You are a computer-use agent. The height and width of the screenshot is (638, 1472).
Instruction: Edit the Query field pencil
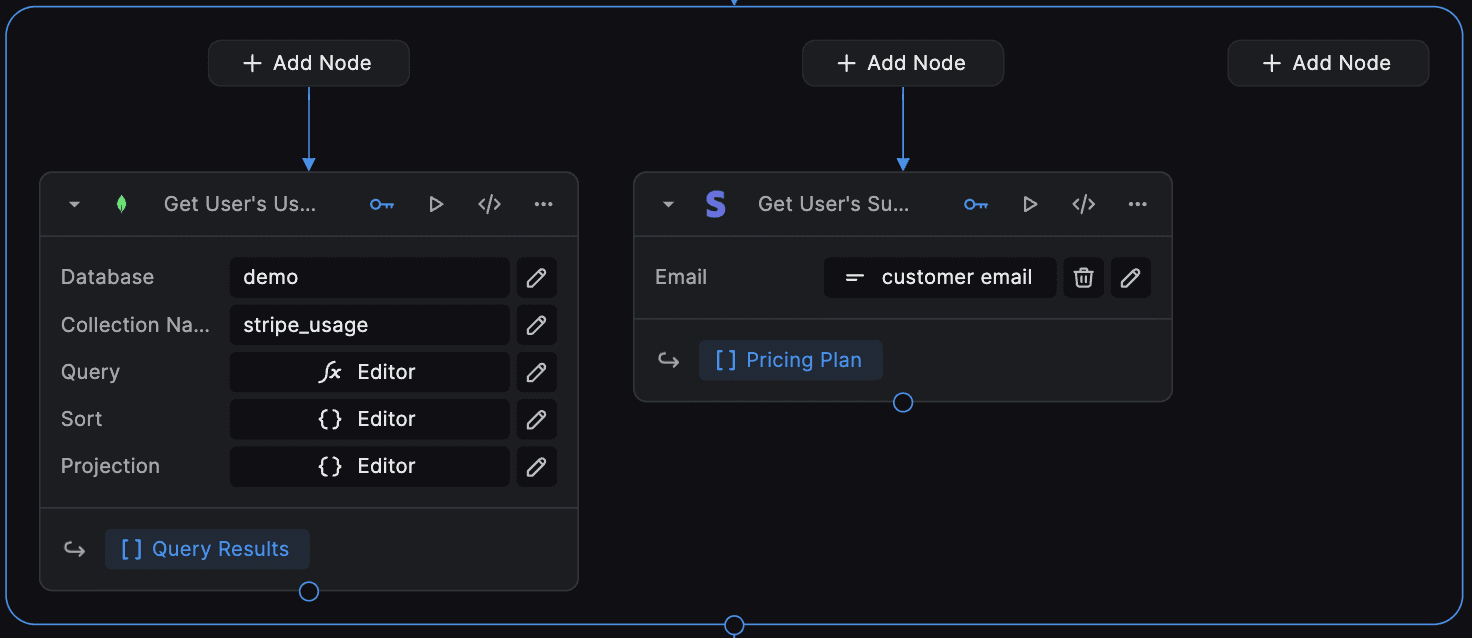pyautogui.click(x=537, y=372)
